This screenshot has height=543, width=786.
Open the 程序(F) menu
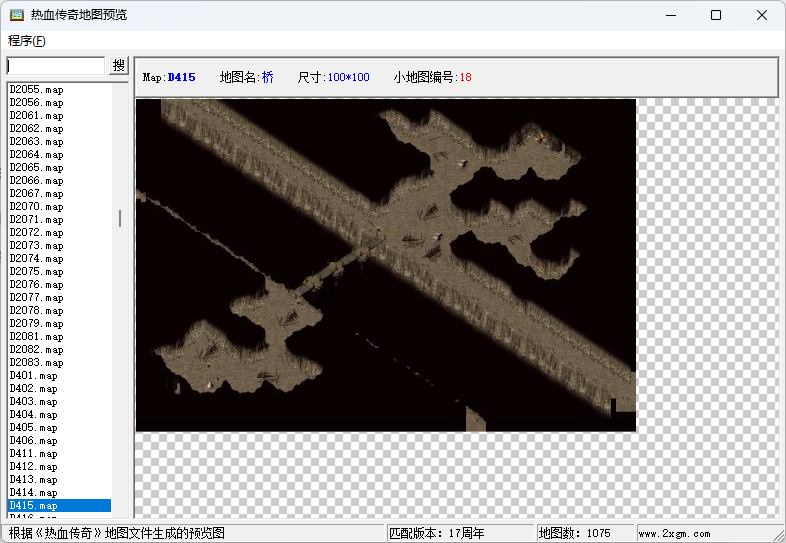tap(27, 41)
